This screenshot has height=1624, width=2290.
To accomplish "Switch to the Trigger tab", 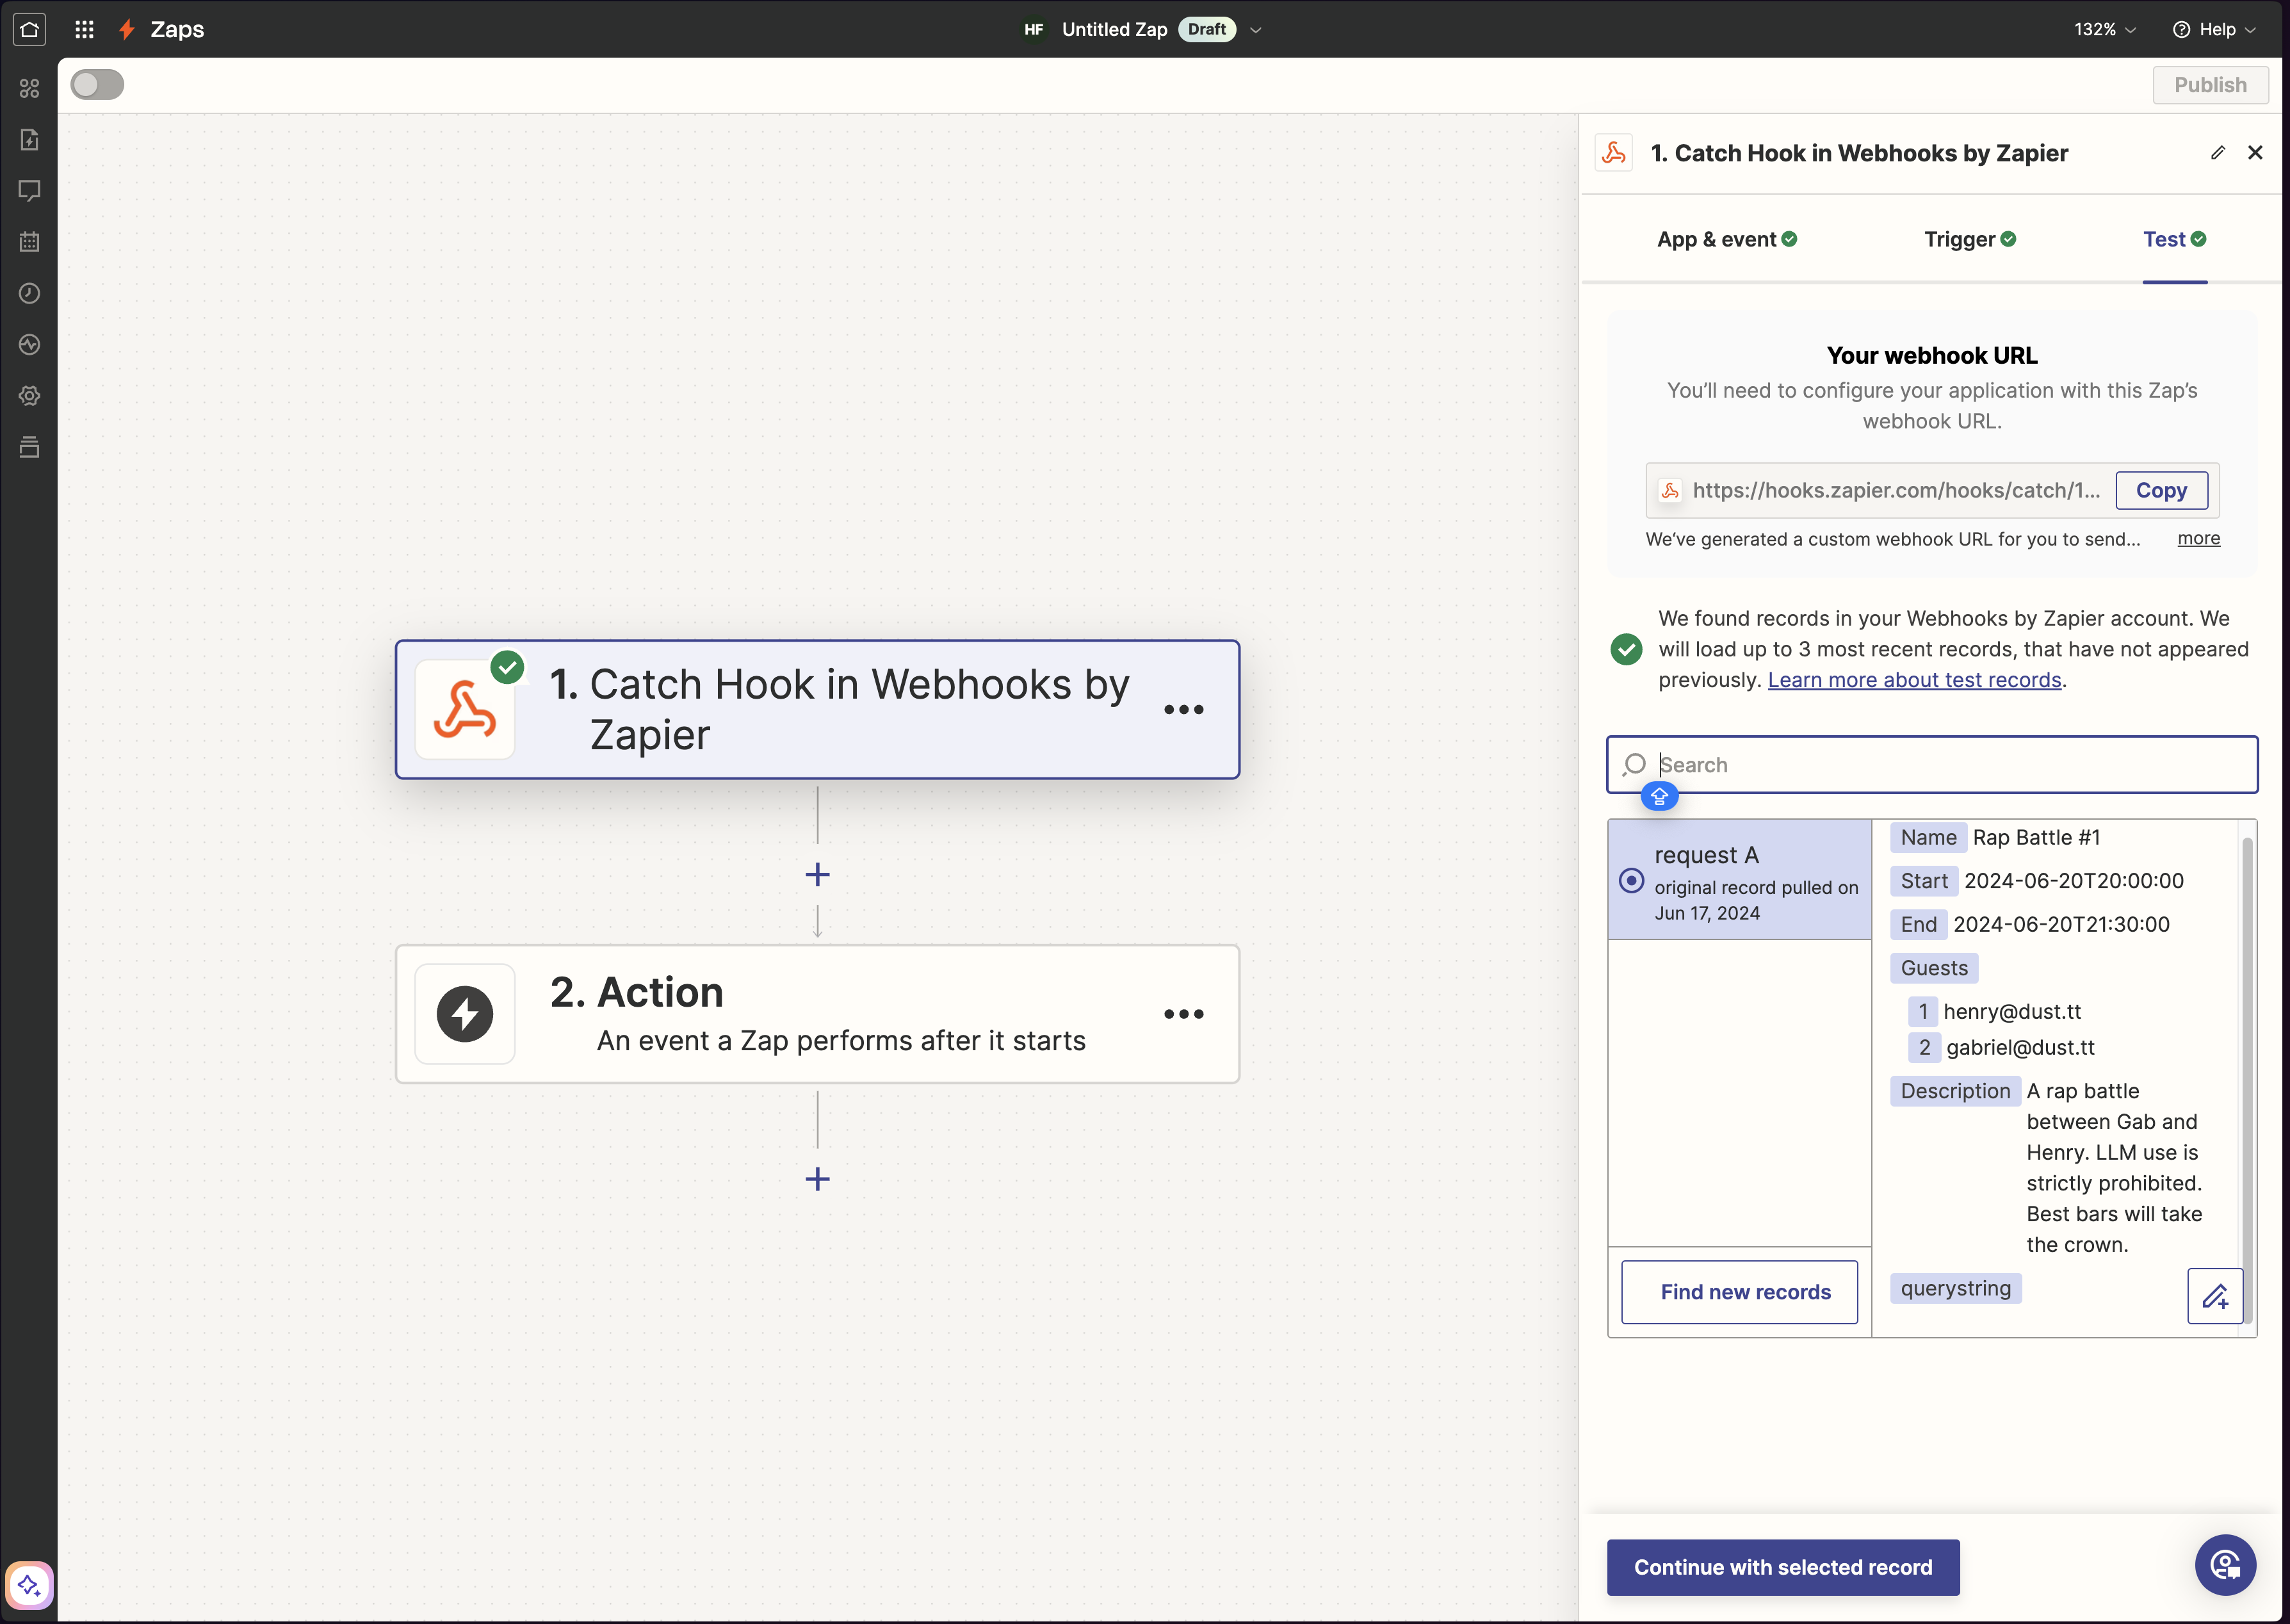I will 1970,239.
